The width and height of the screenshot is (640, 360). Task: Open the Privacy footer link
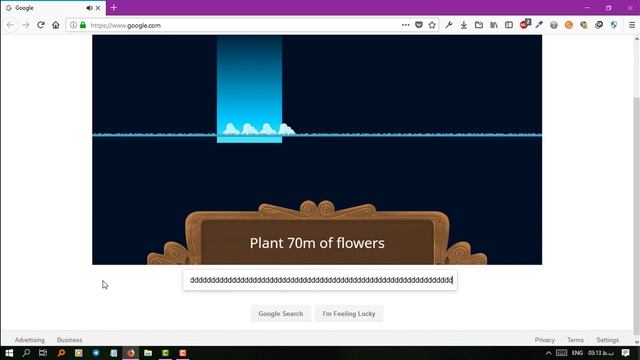[544, 340]
